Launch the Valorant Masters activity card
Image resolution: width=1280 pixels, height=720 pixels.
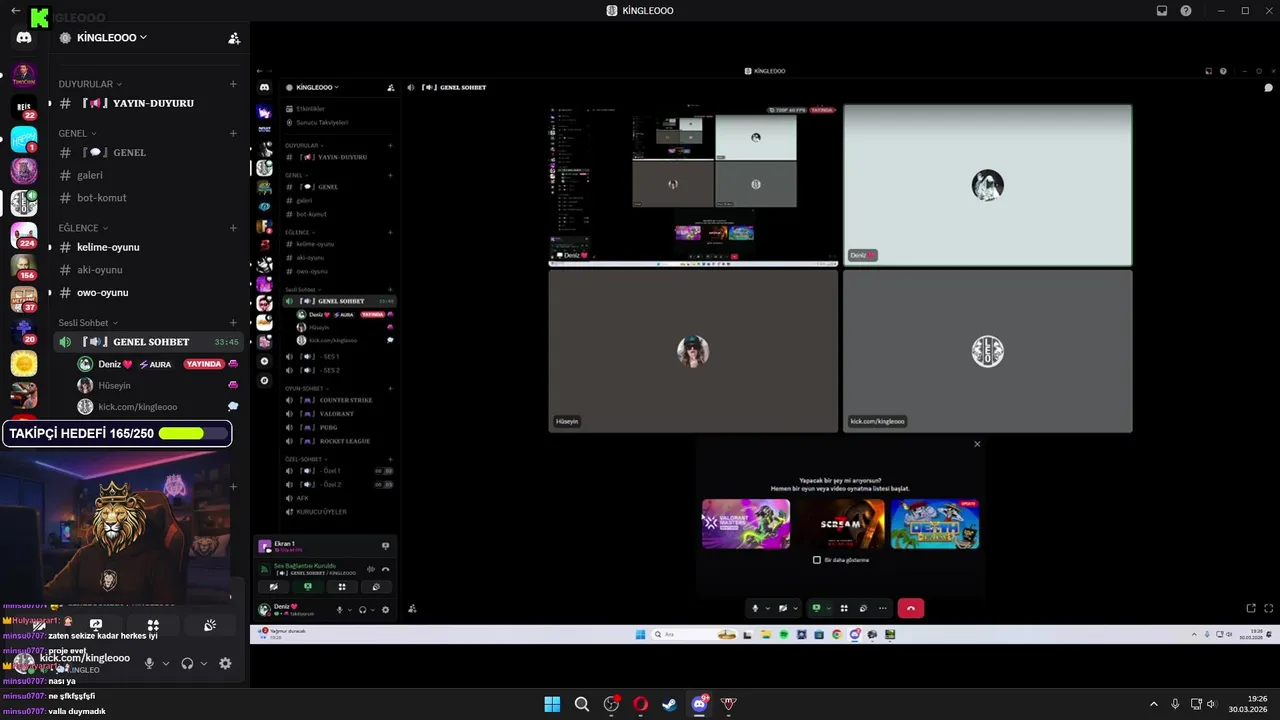click(x=746, y=524)
